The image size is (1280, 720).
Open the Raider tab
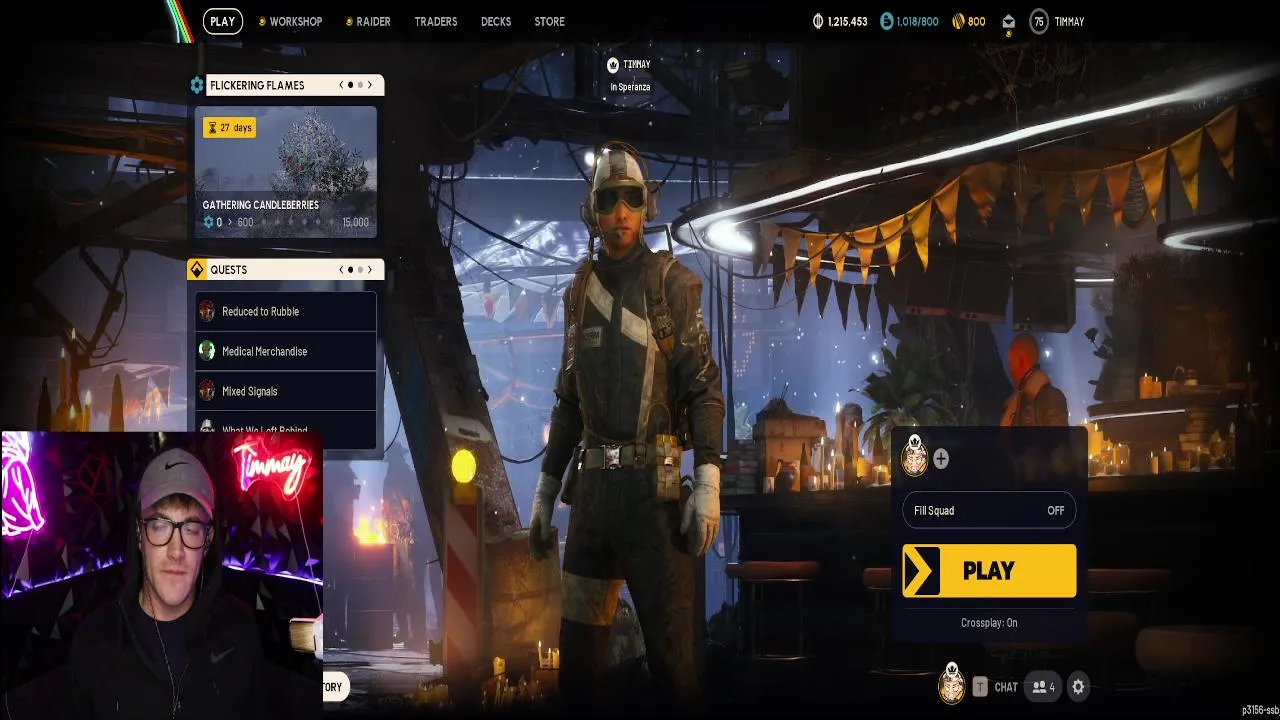click(x=367, y=21)
